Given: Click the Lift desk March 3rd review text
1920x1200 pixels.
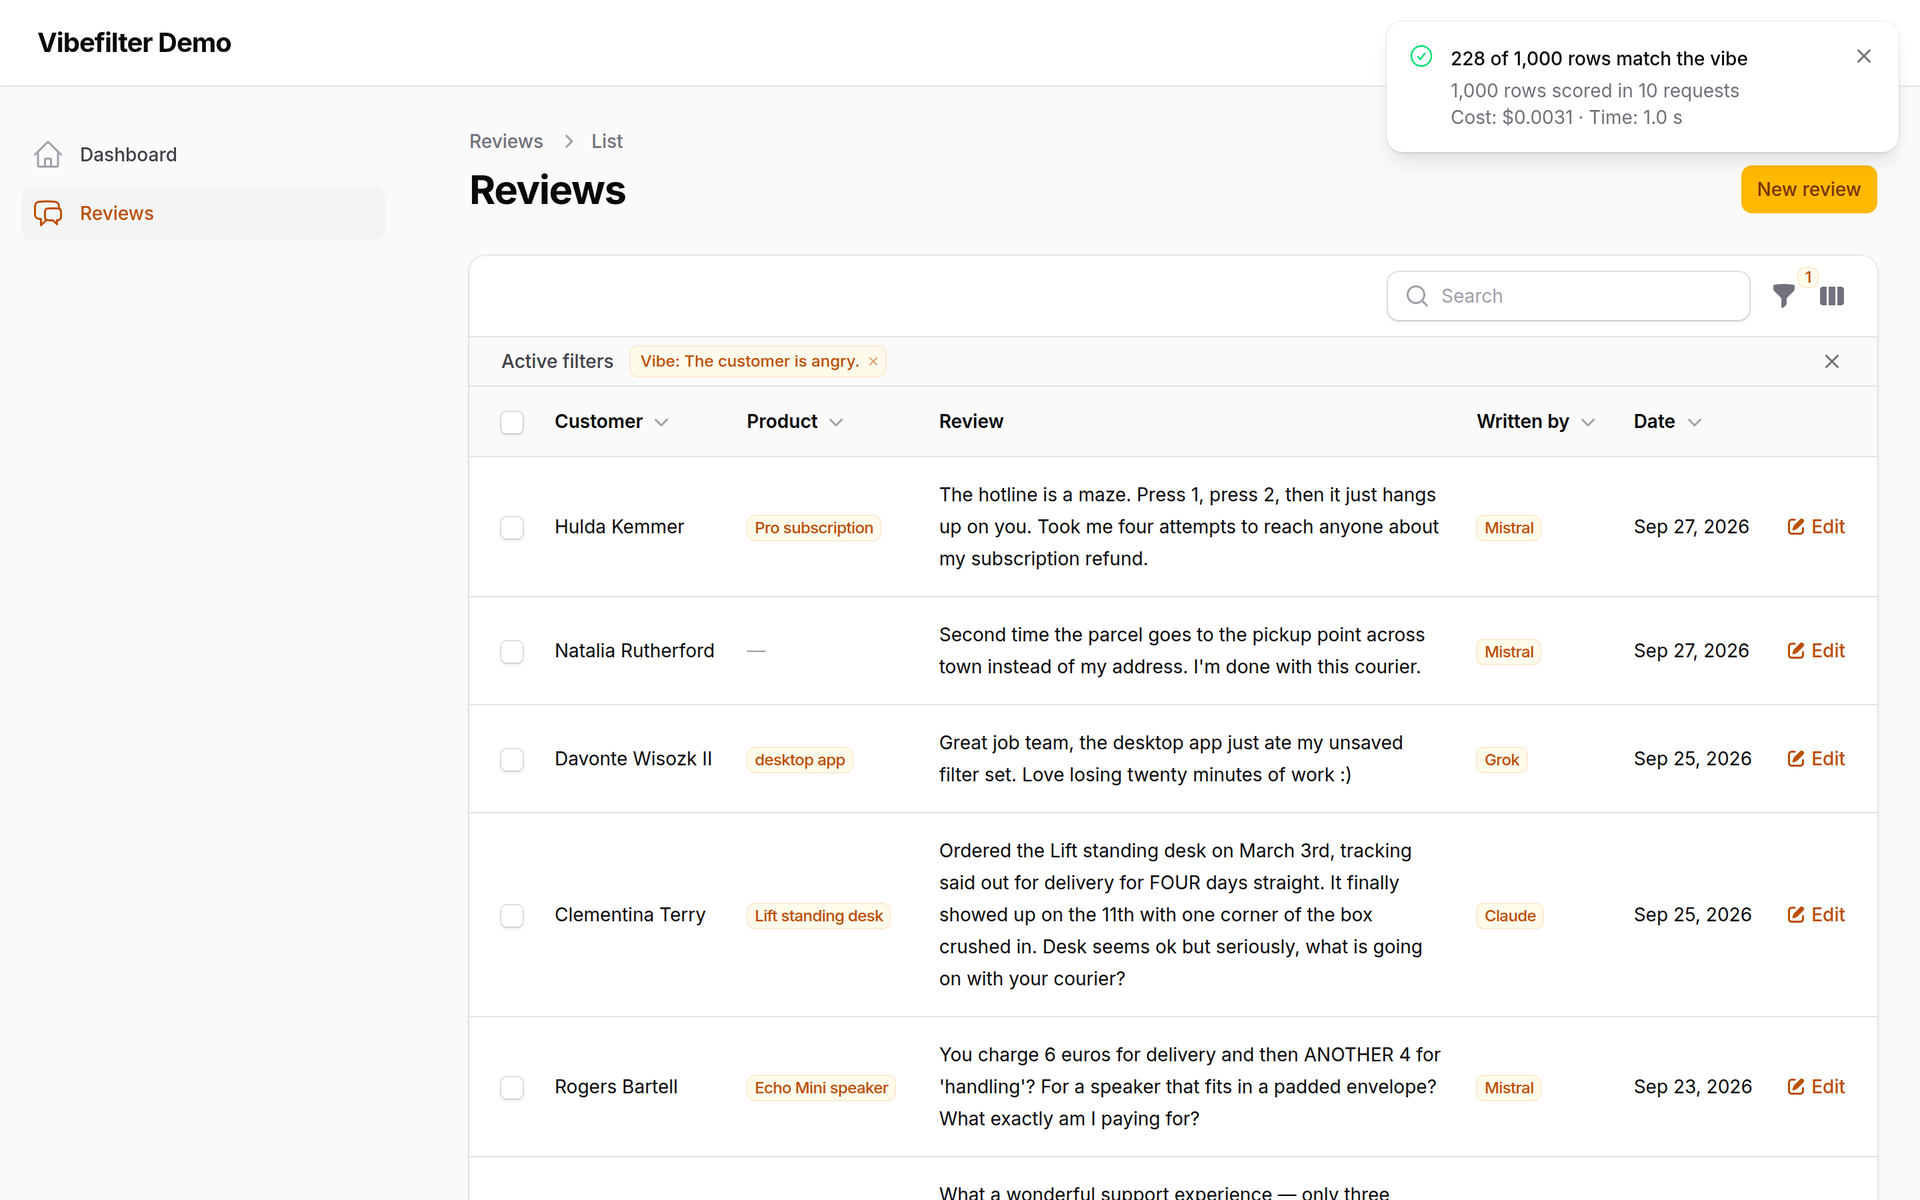Looking at the screenshot, I should coord(1181,915).
